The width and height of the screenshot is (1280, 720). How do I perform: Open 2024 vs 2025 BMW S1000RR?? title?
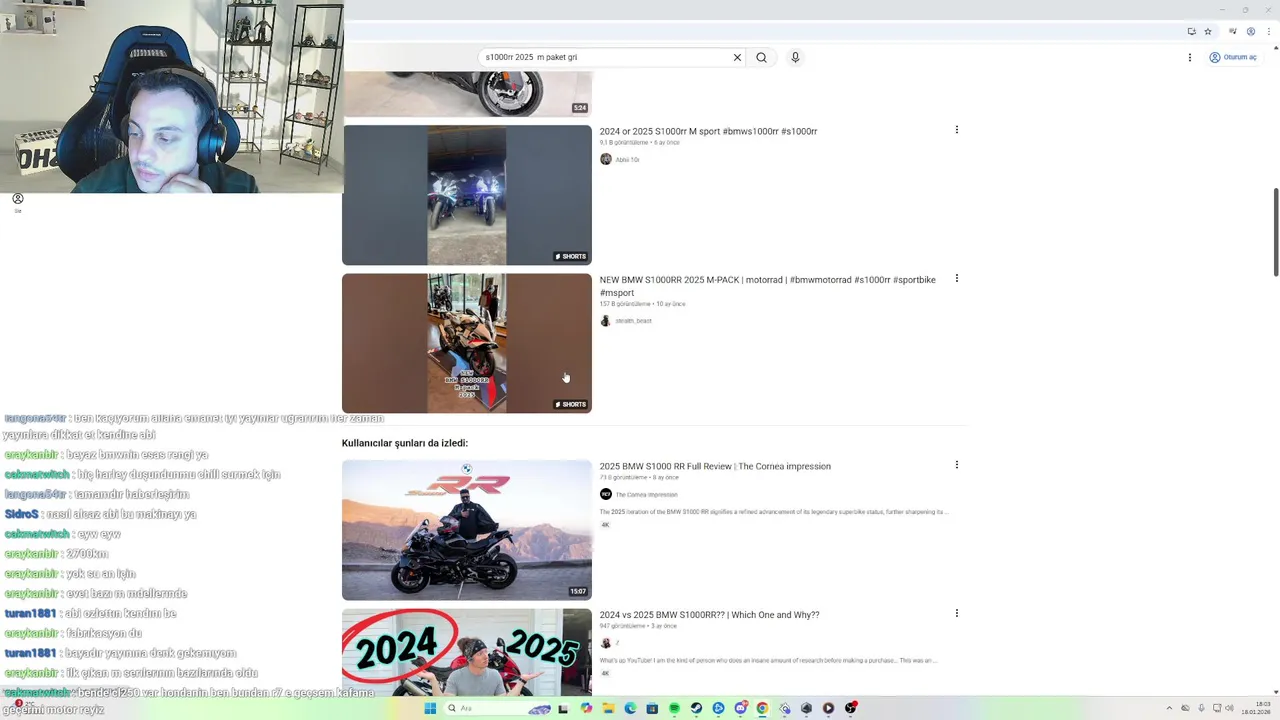pyautogui.click(x=709, y=615)
